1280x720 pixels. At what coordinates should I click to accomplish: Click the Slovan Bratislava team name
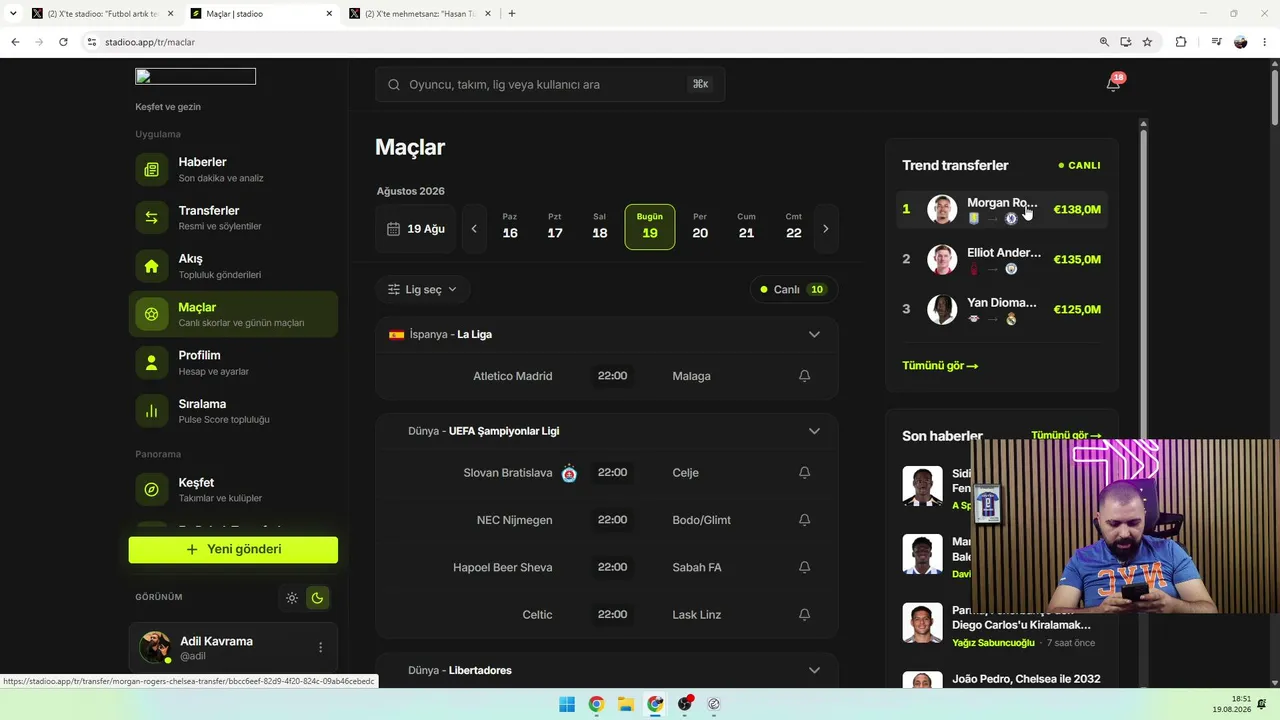508,473
